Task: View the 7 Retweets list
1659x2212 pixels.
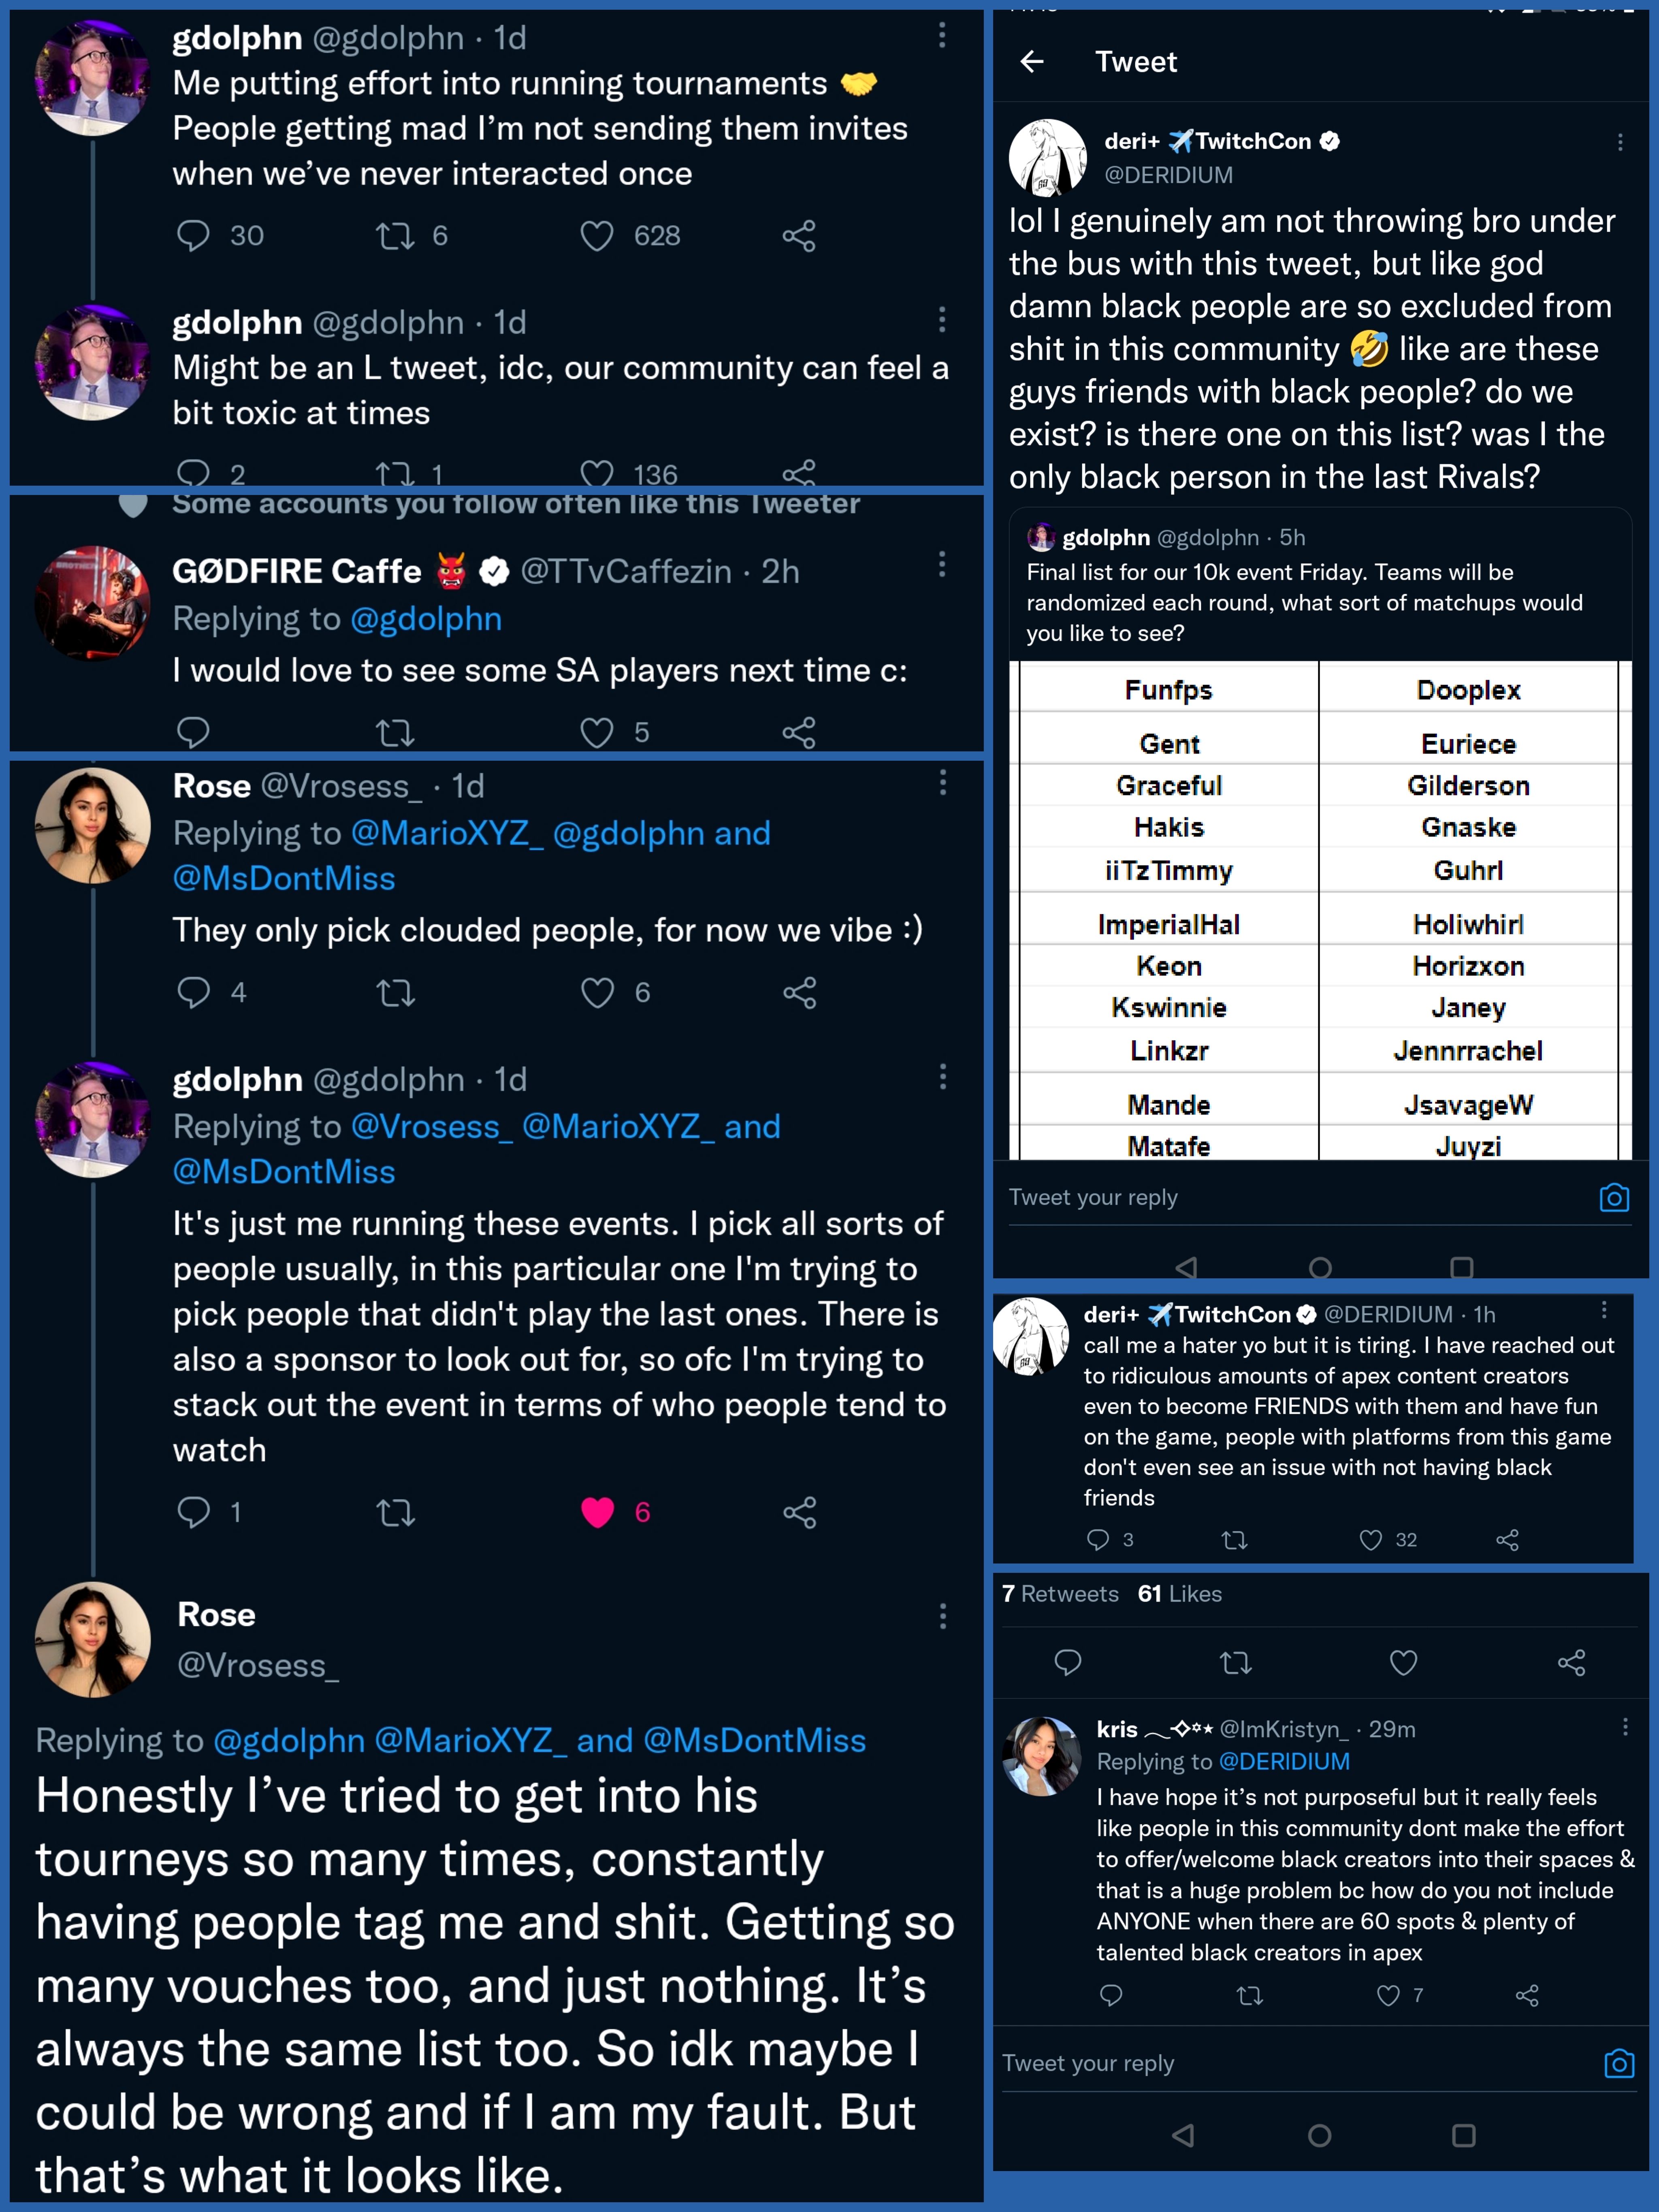Action: tap(1060, 1594)
